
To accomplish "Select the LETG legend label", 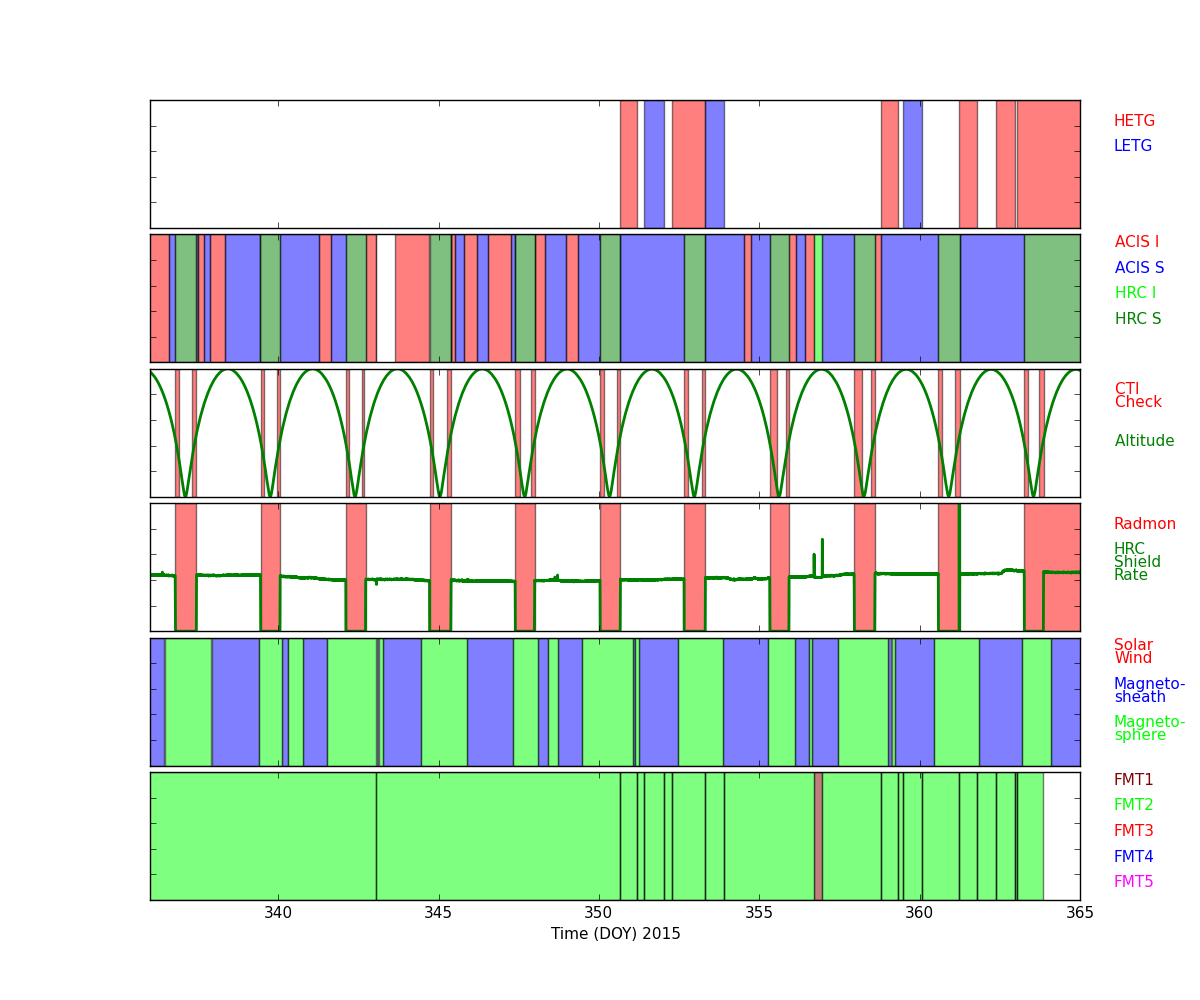I will 1133,146.
